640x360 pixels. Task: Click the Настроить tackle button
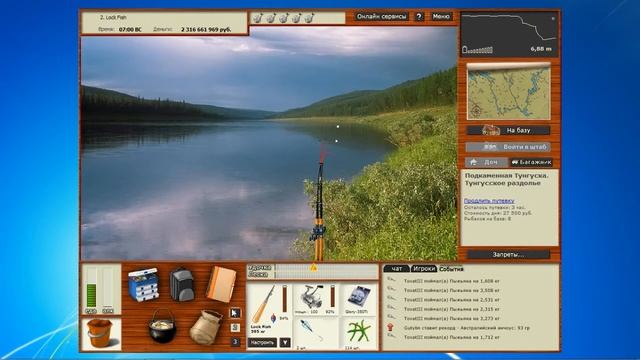(262, 342)
